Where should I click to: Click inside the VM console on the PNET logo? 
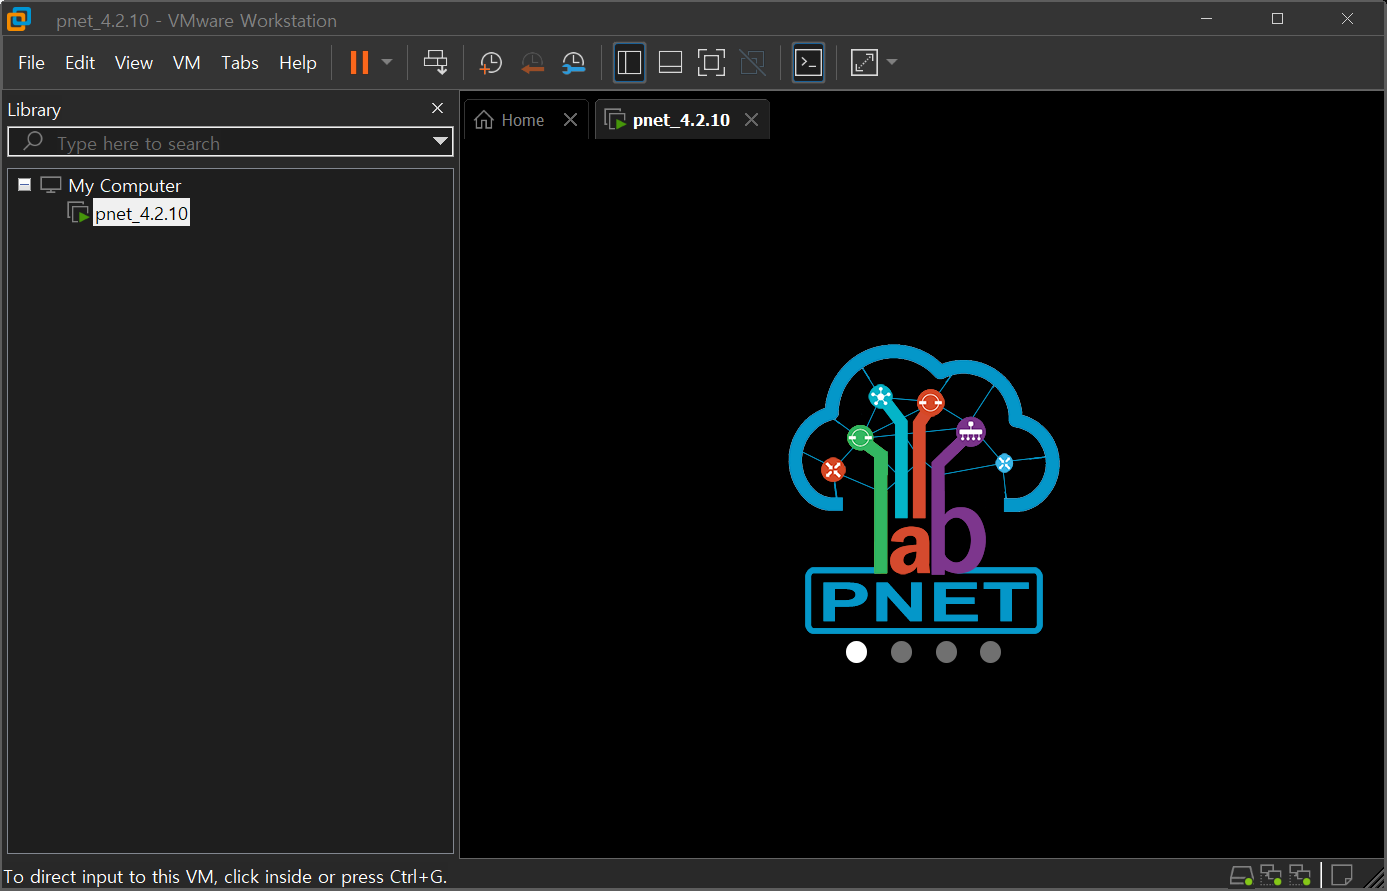click(924, 489)
